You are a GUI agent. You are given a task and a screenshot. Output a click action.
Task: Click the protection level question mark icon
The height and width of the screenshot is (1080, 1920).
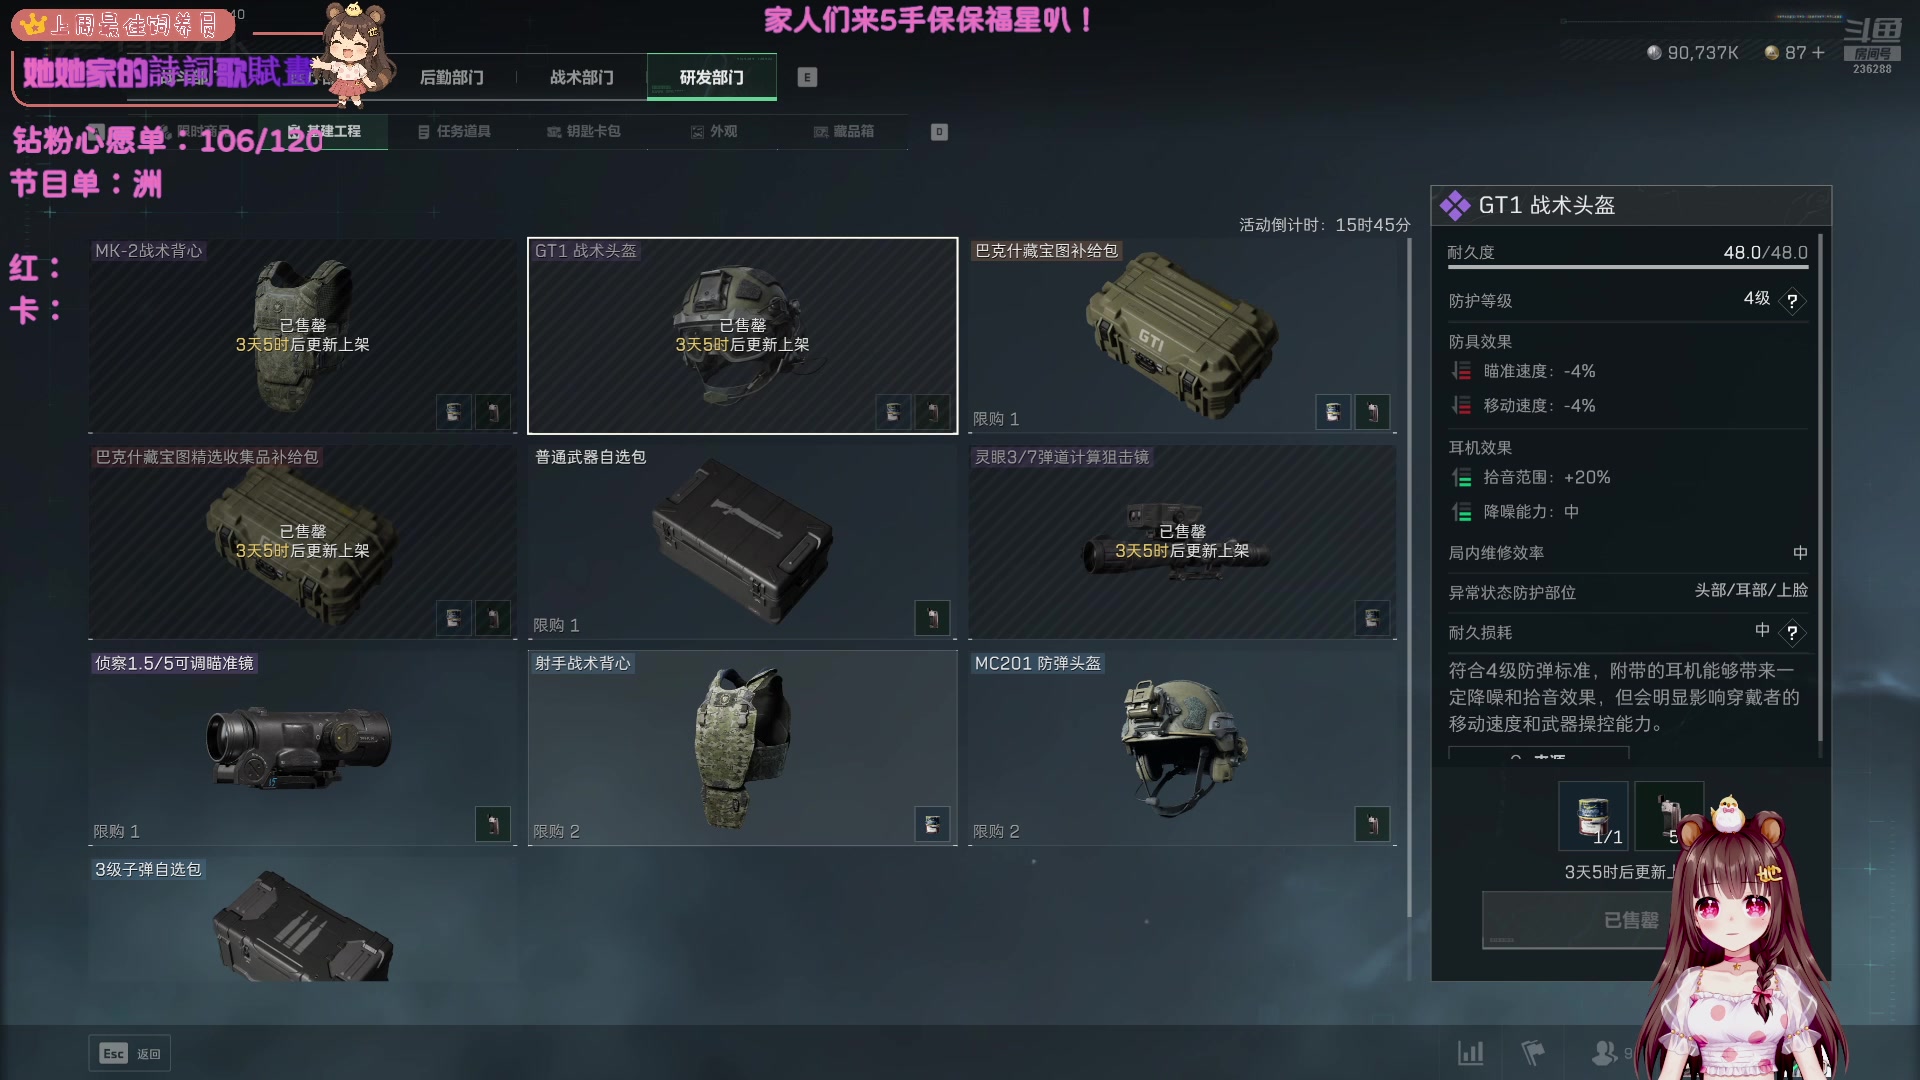click(x=1792, y=300)
